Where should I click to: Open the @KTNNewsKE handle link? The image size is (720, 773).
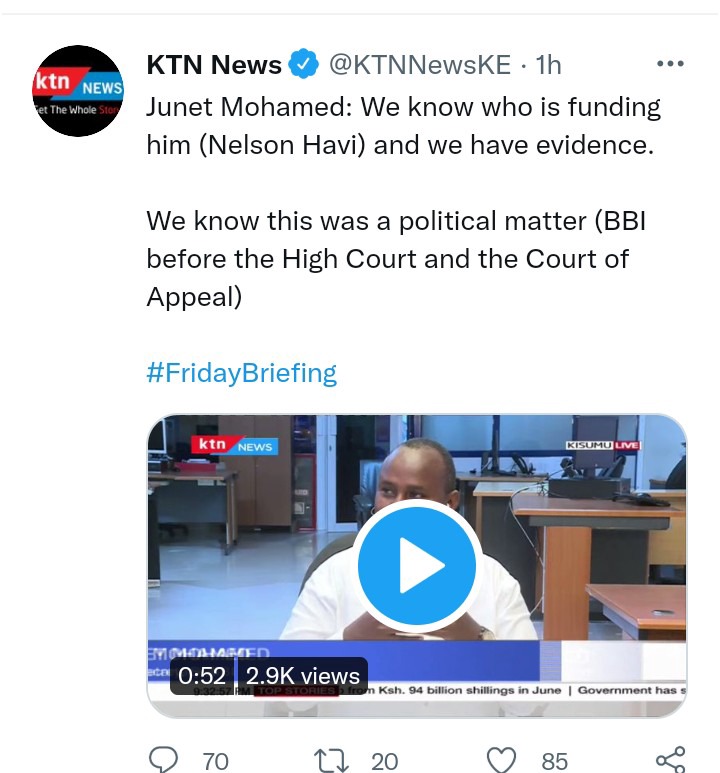point(420,65)
